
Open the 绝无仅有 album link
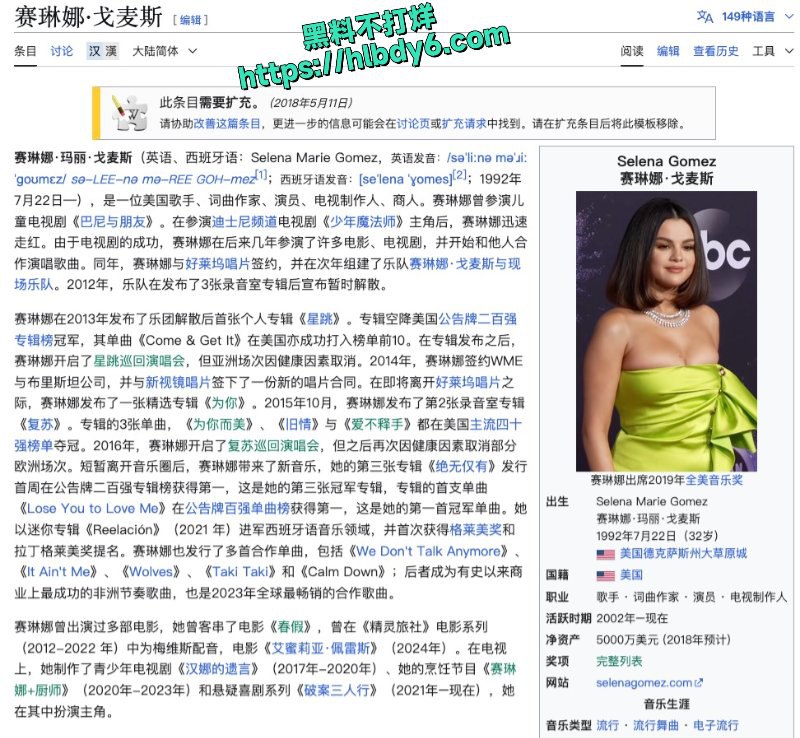462,466
